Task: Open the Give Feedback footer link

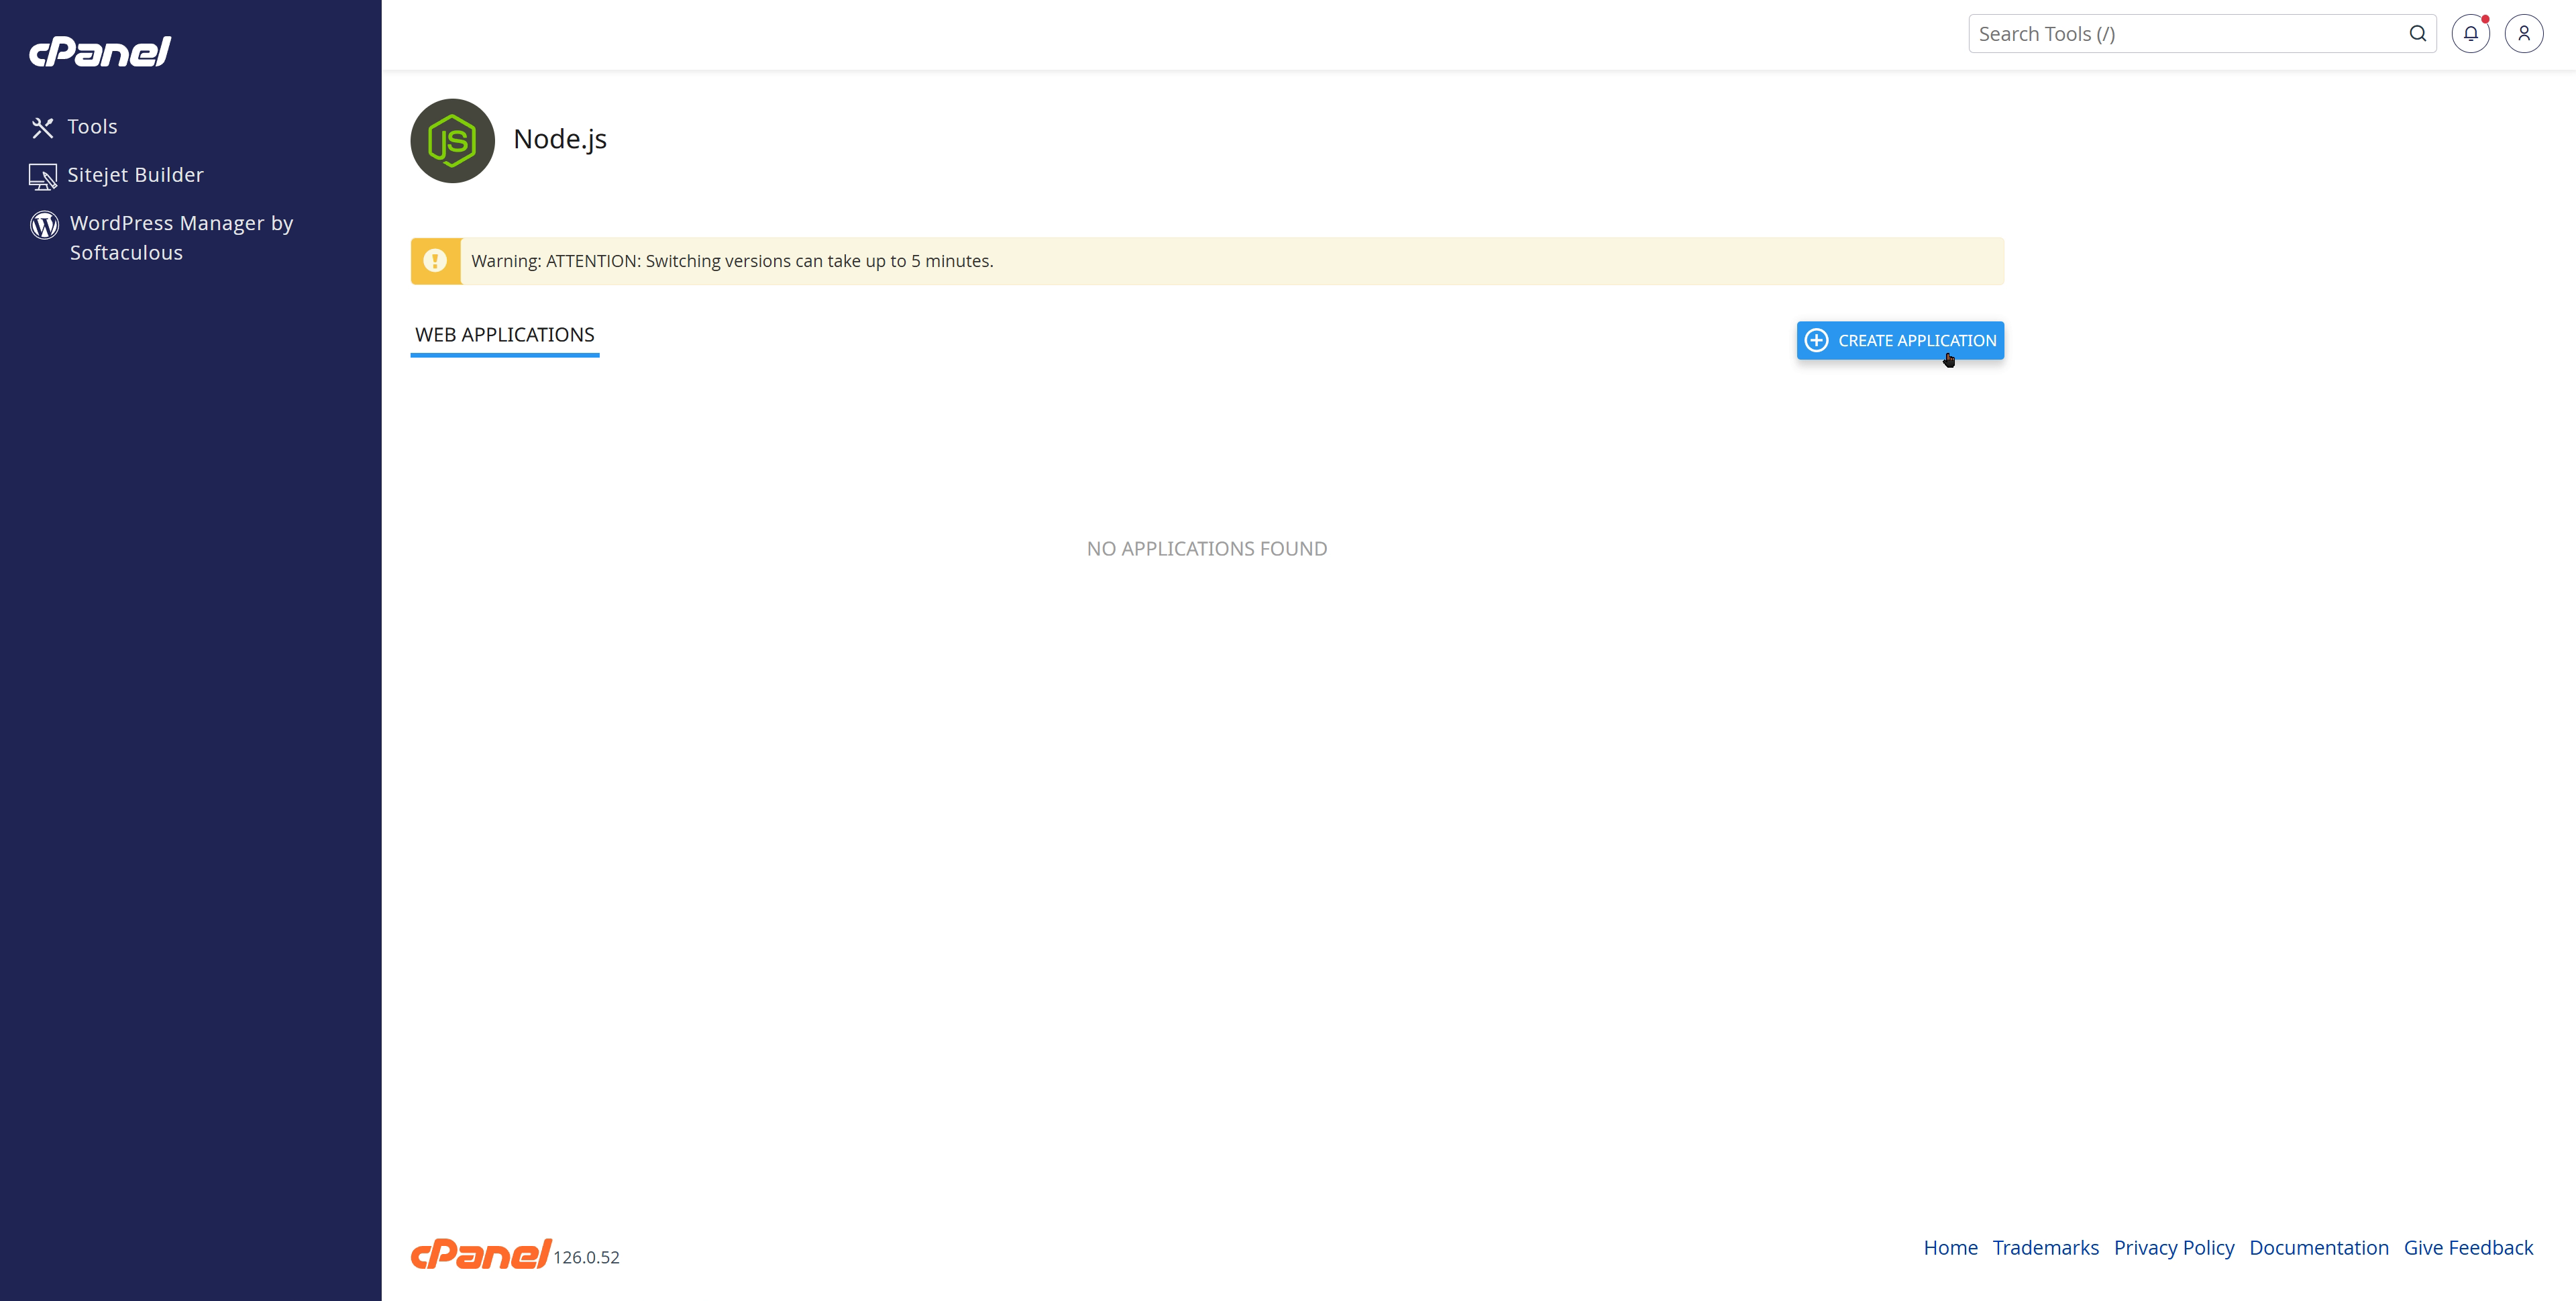Action: coord(2468,1248)
